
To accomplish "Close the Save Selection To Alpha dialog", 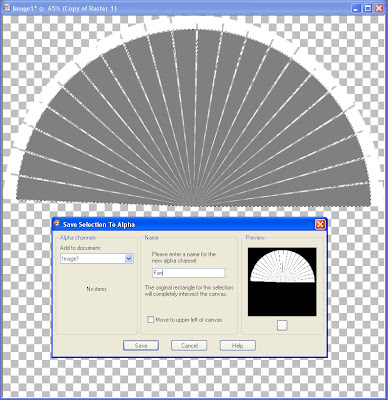I will pos(320,224).
